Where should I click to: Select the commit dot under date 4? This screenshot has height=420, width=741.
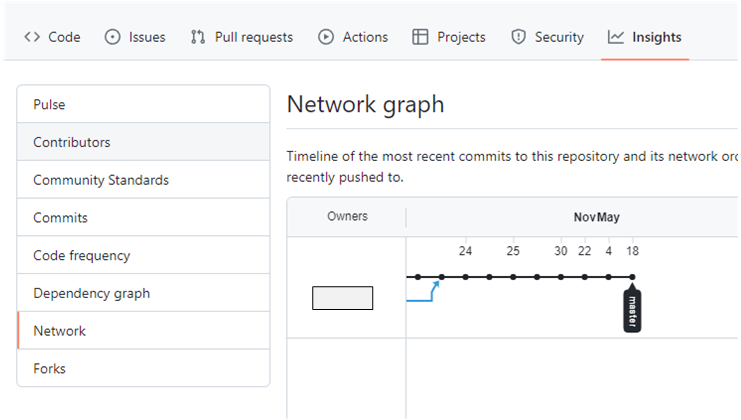tap(609, 277)
